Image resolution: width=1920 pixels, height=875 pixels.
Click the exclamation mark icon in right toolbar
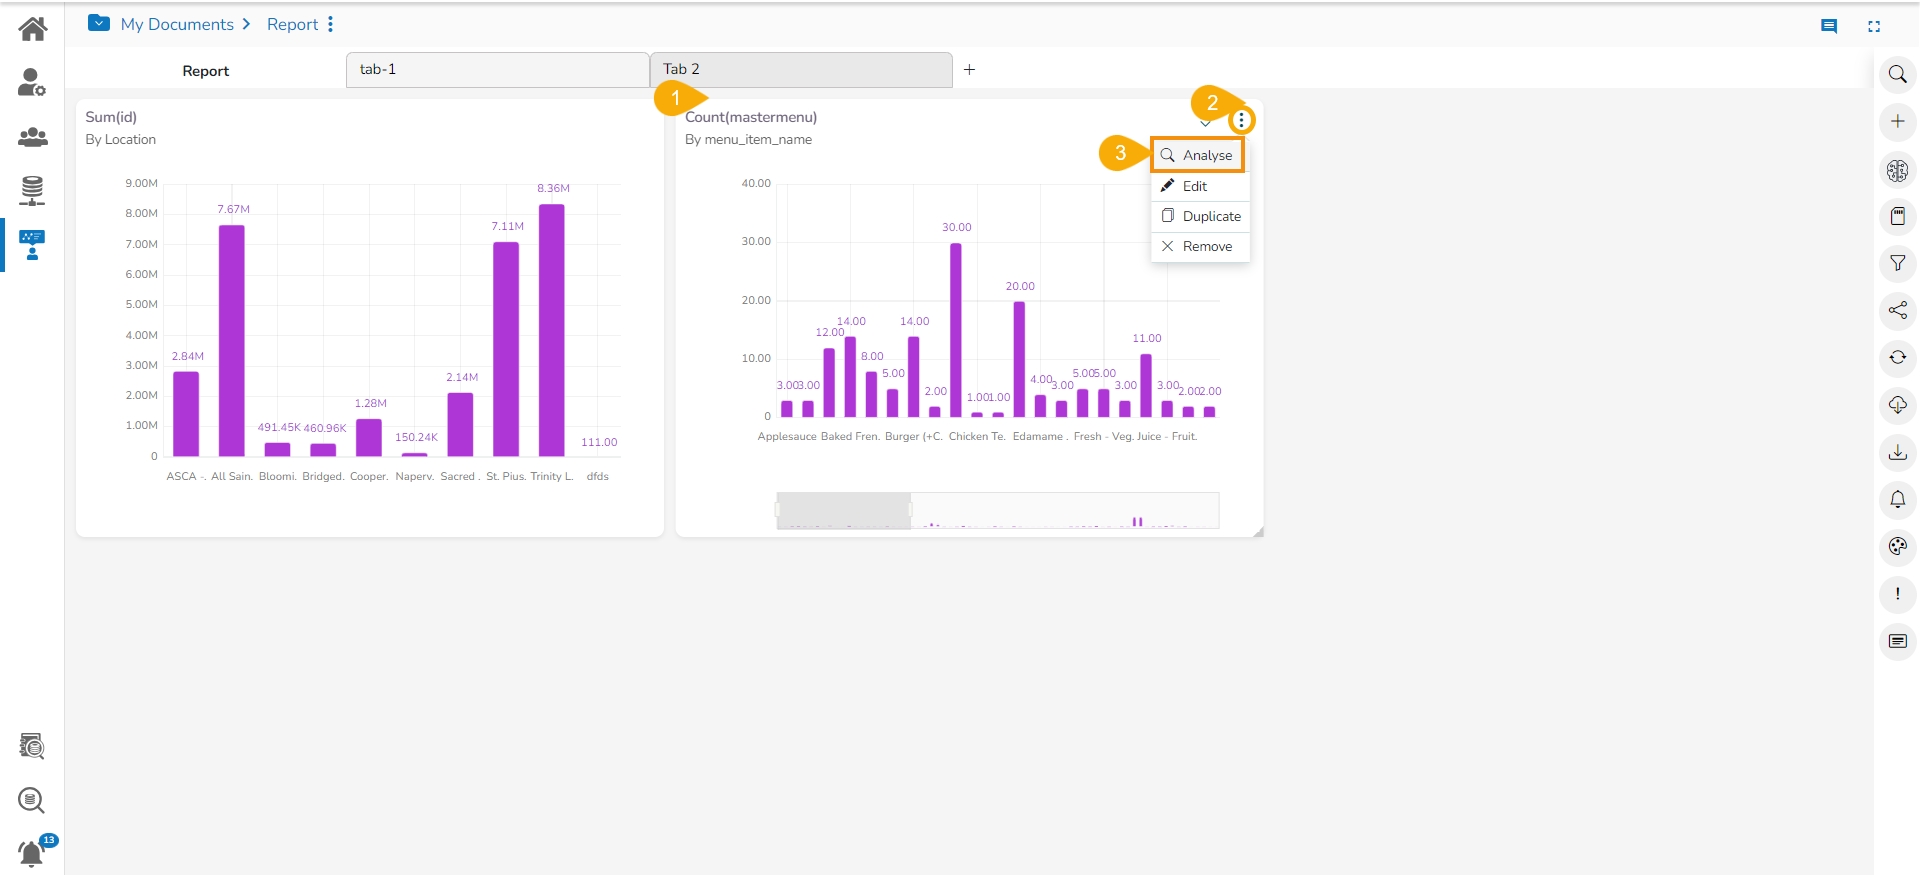click(x=1897, y=594)
